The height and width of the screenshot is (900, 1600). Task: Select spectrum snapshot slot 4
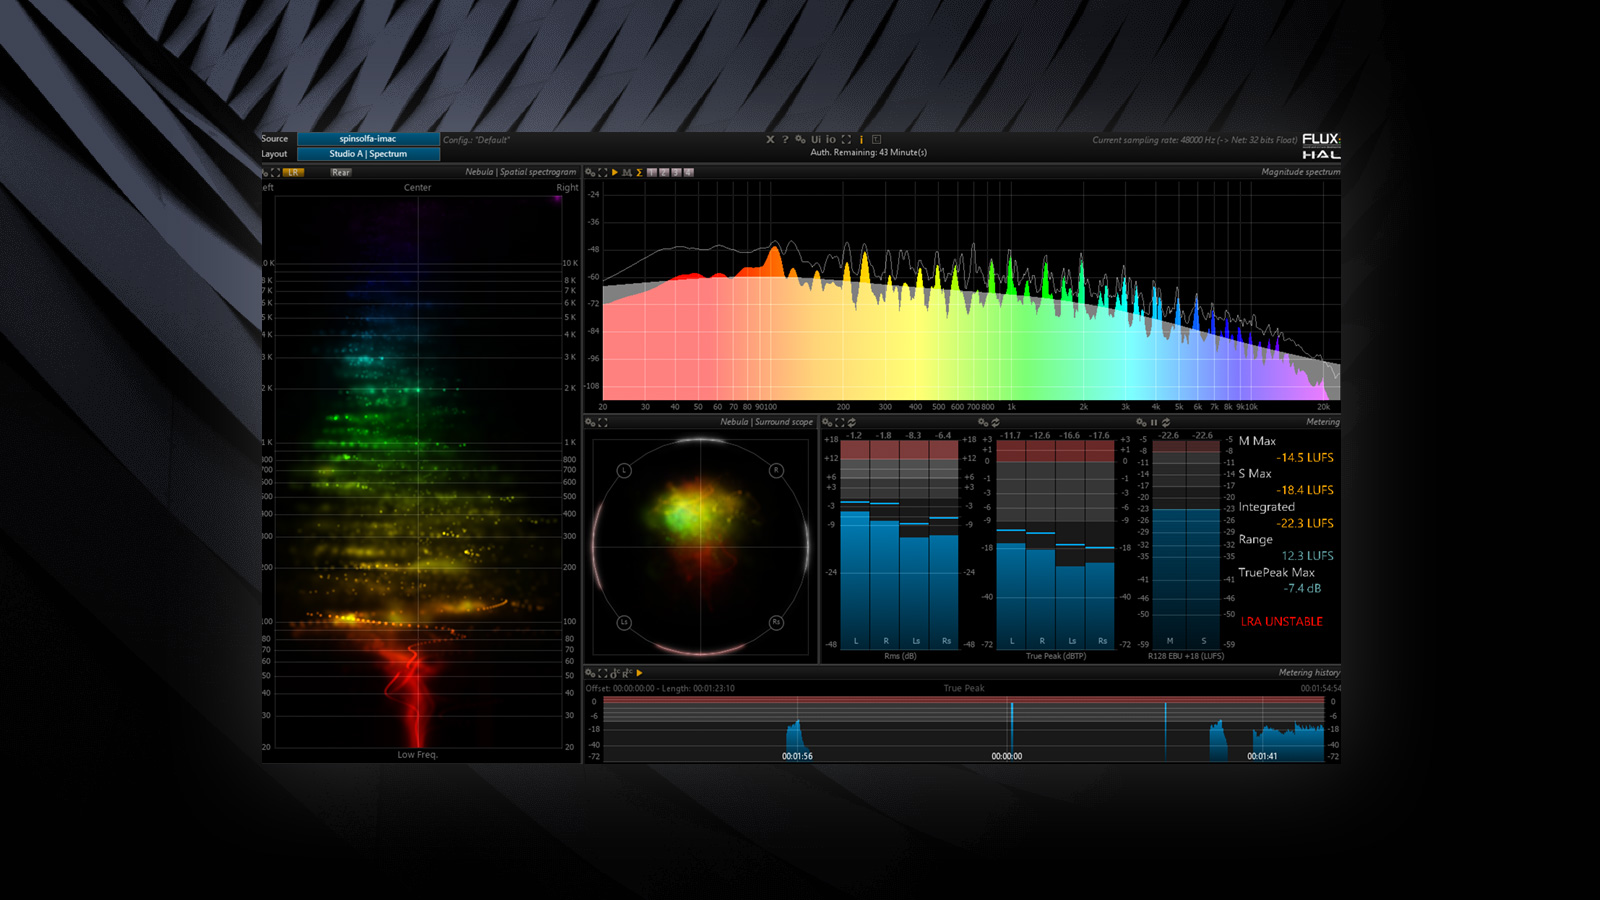point(688,172)
